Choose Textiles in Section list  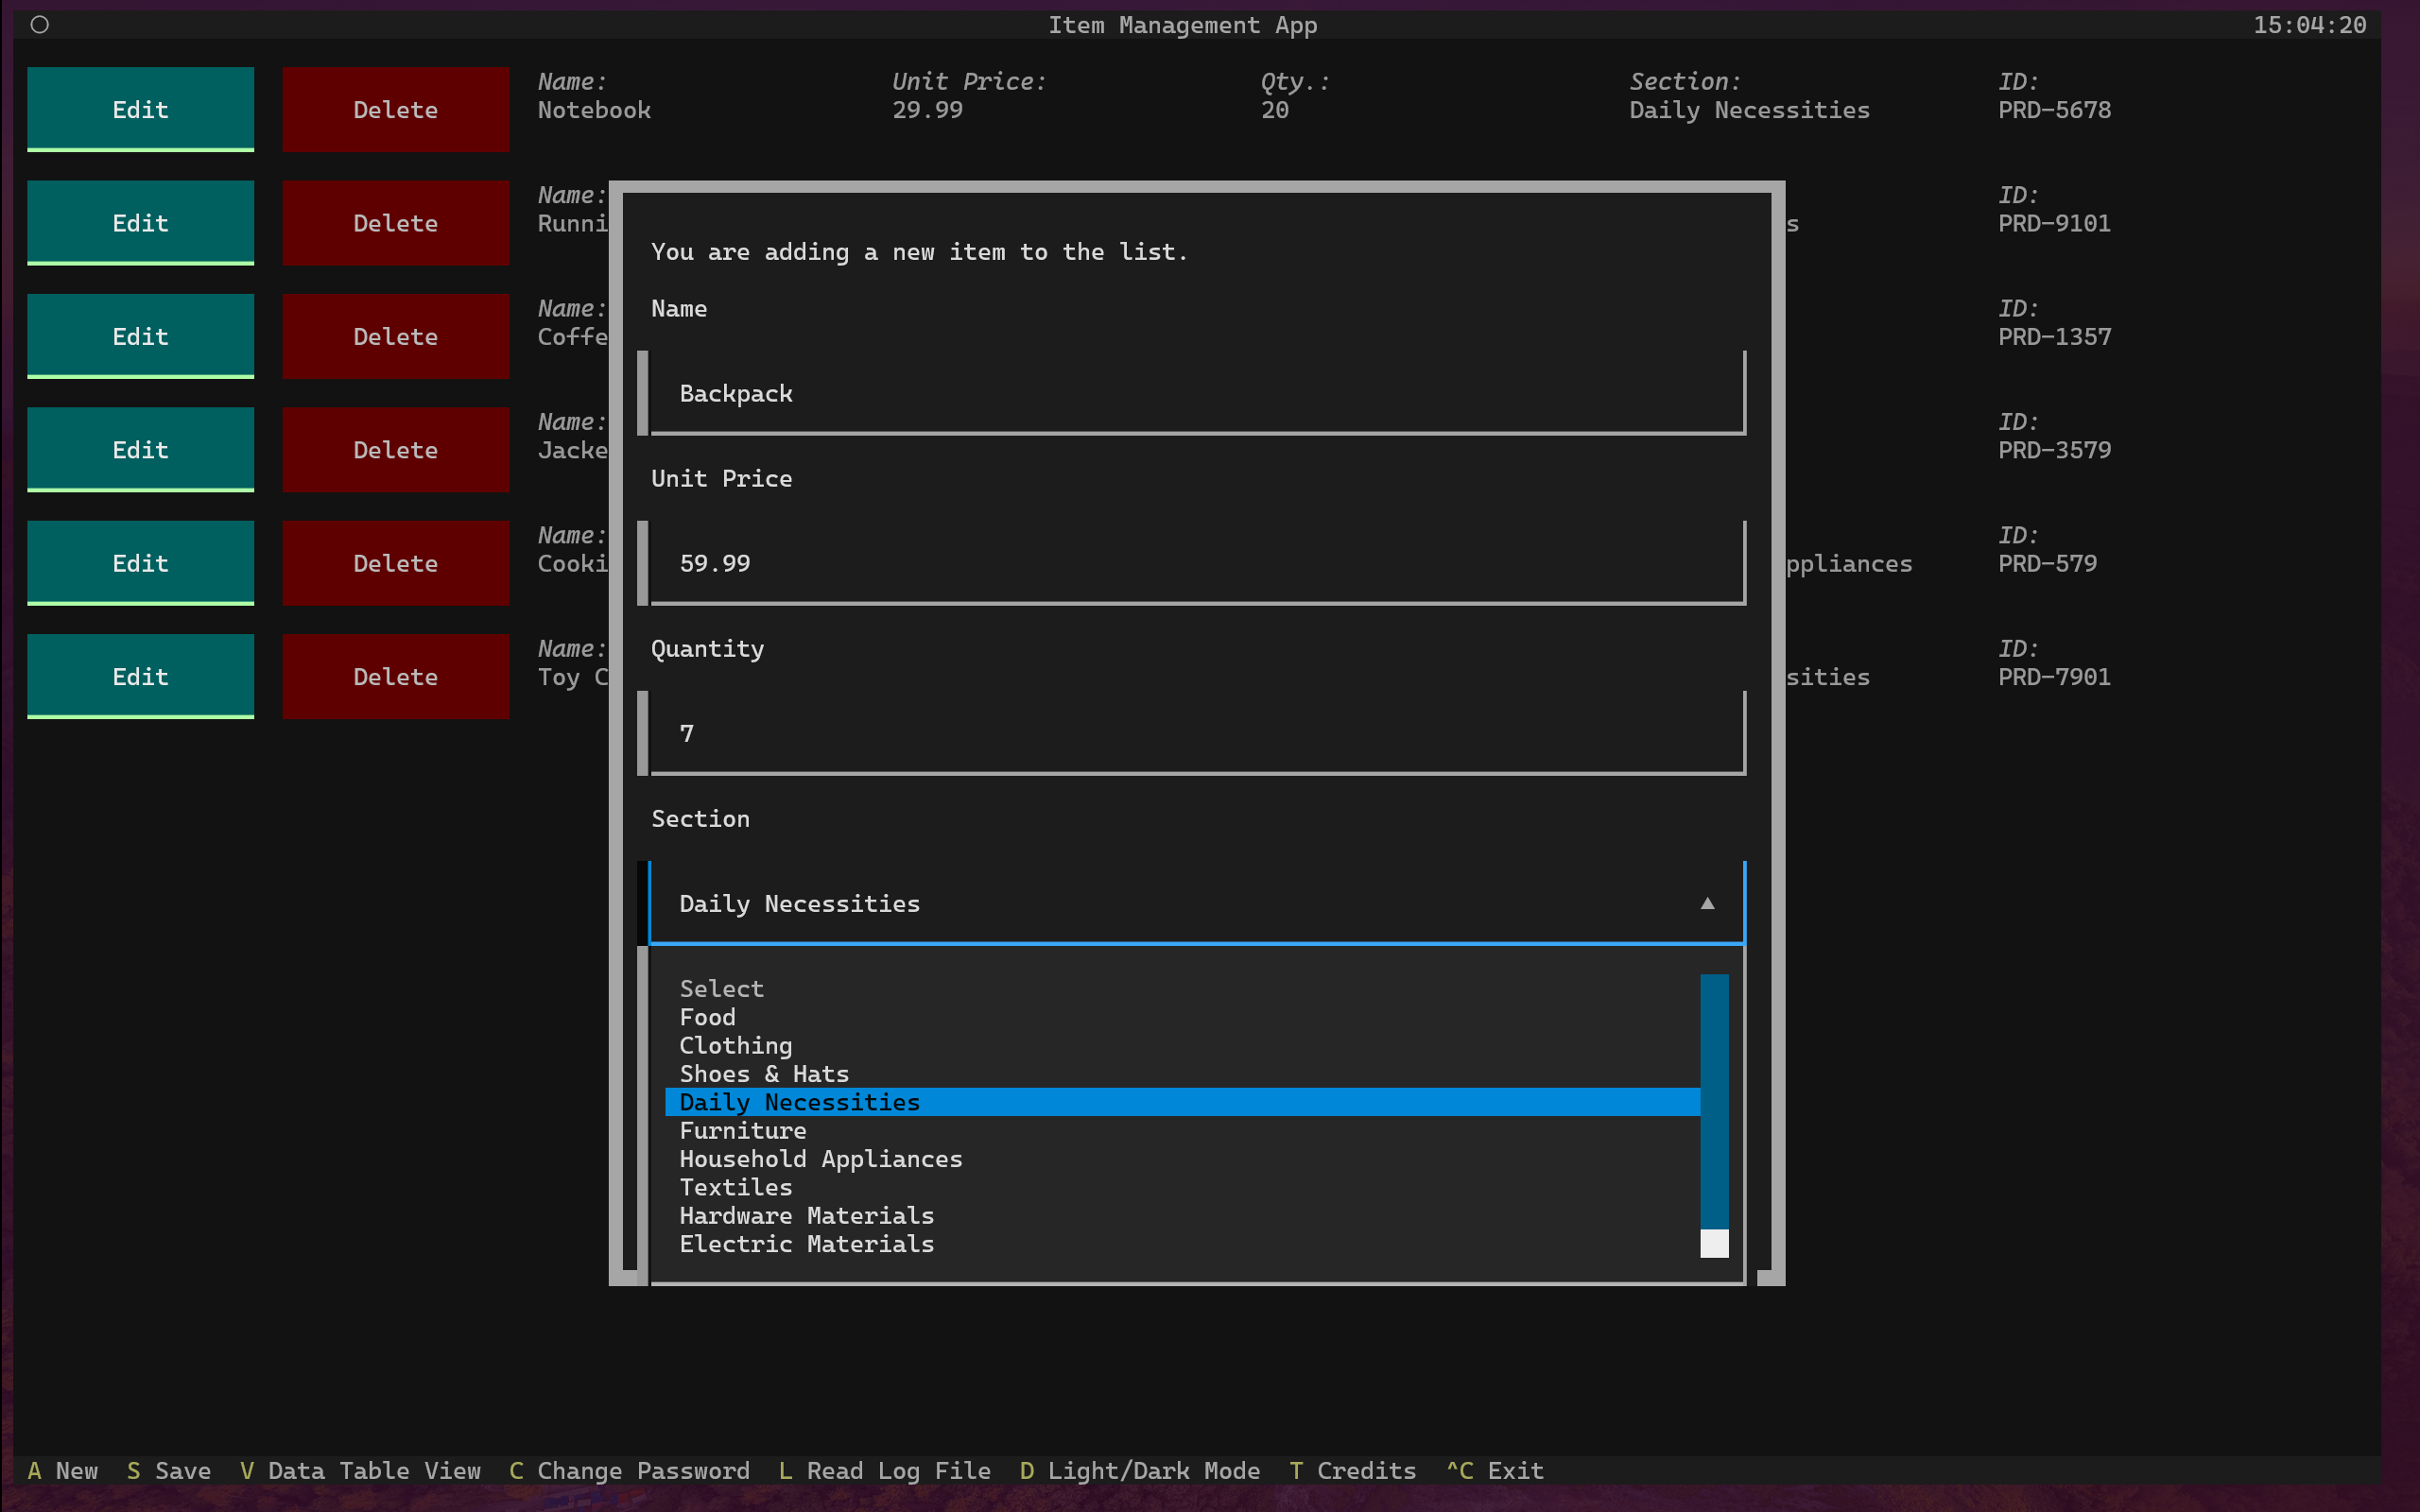coord(1182,1187)
